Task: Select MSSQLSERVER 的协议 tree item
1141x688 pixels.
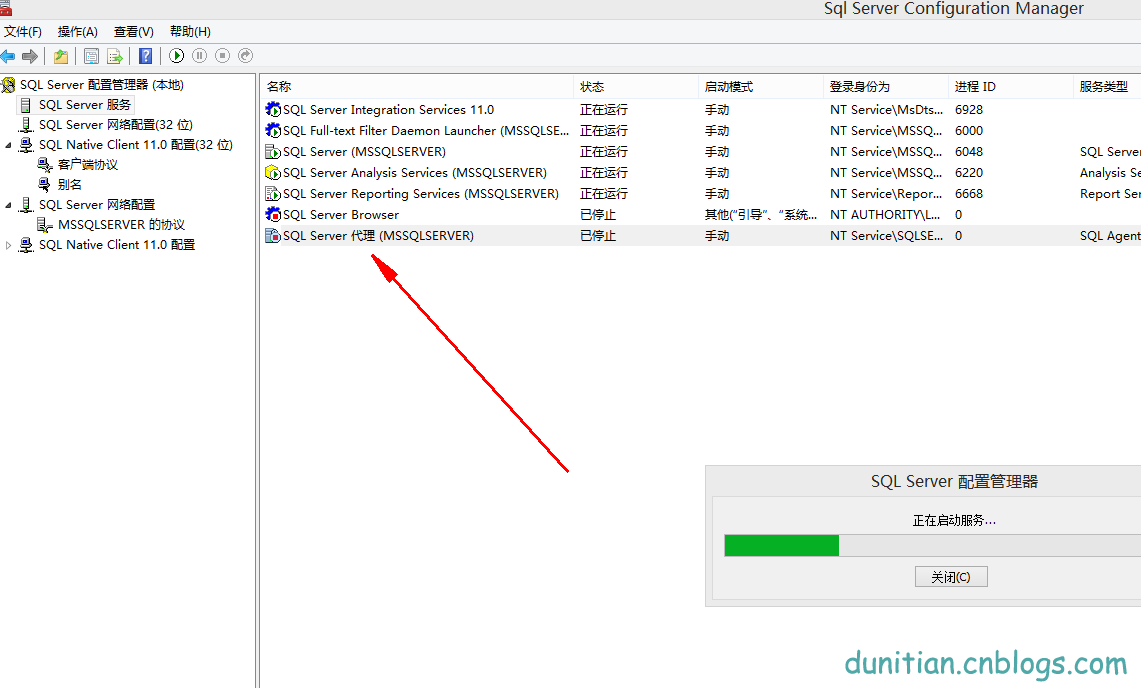Action: pos(122,225)
